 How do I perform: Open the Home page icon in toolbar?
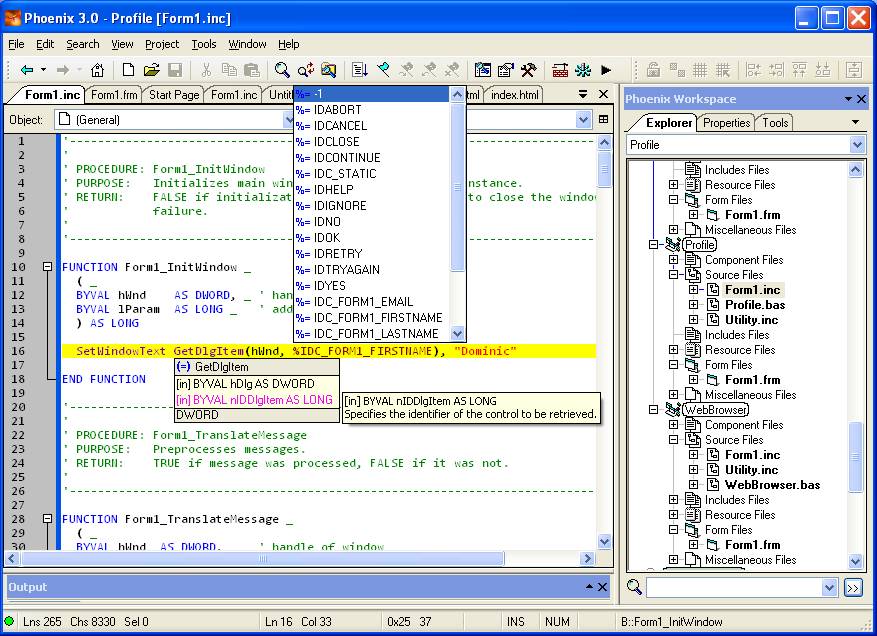tap(97, 70)
